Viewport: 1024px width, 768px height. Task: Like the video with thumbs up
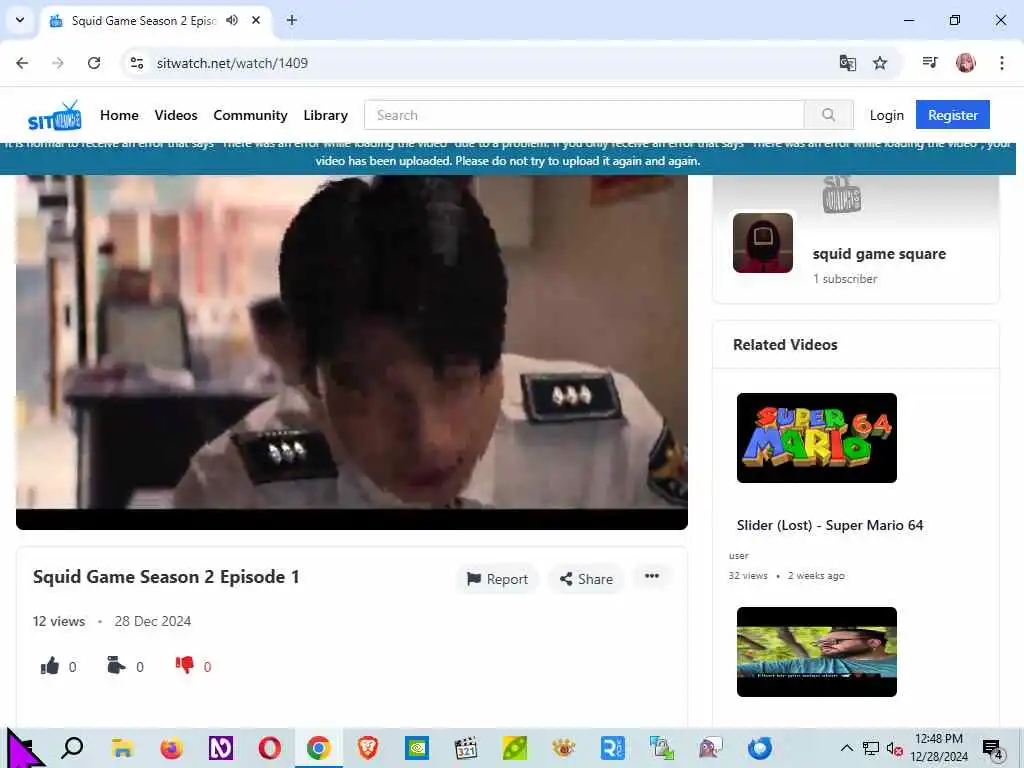click(50, 666)
